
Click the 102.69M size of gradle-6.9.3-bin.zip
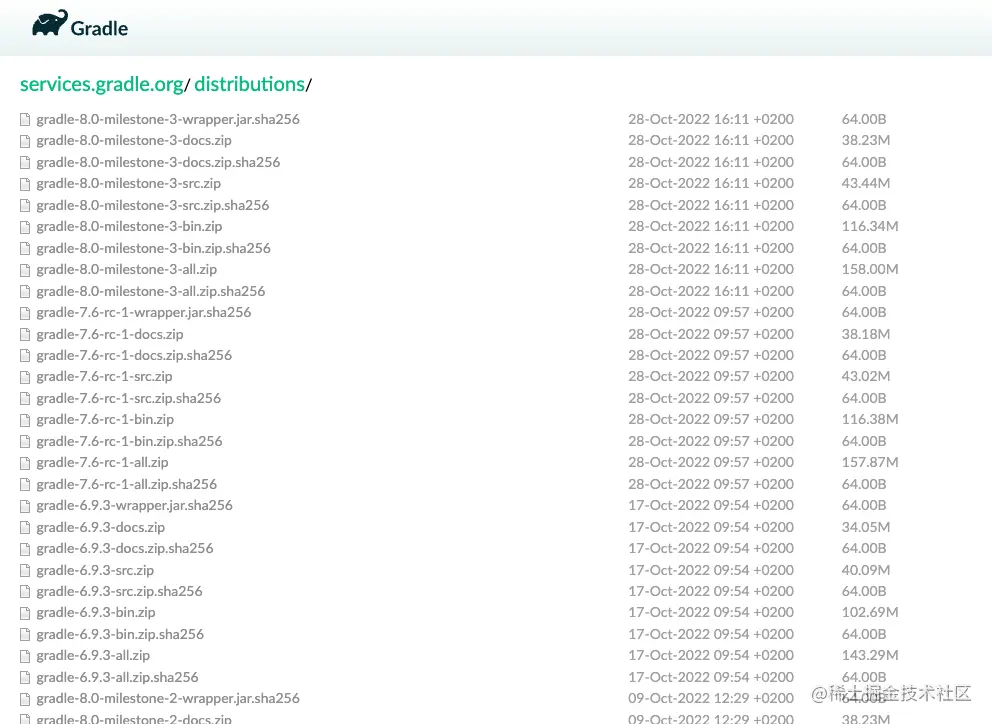point(870,612)
